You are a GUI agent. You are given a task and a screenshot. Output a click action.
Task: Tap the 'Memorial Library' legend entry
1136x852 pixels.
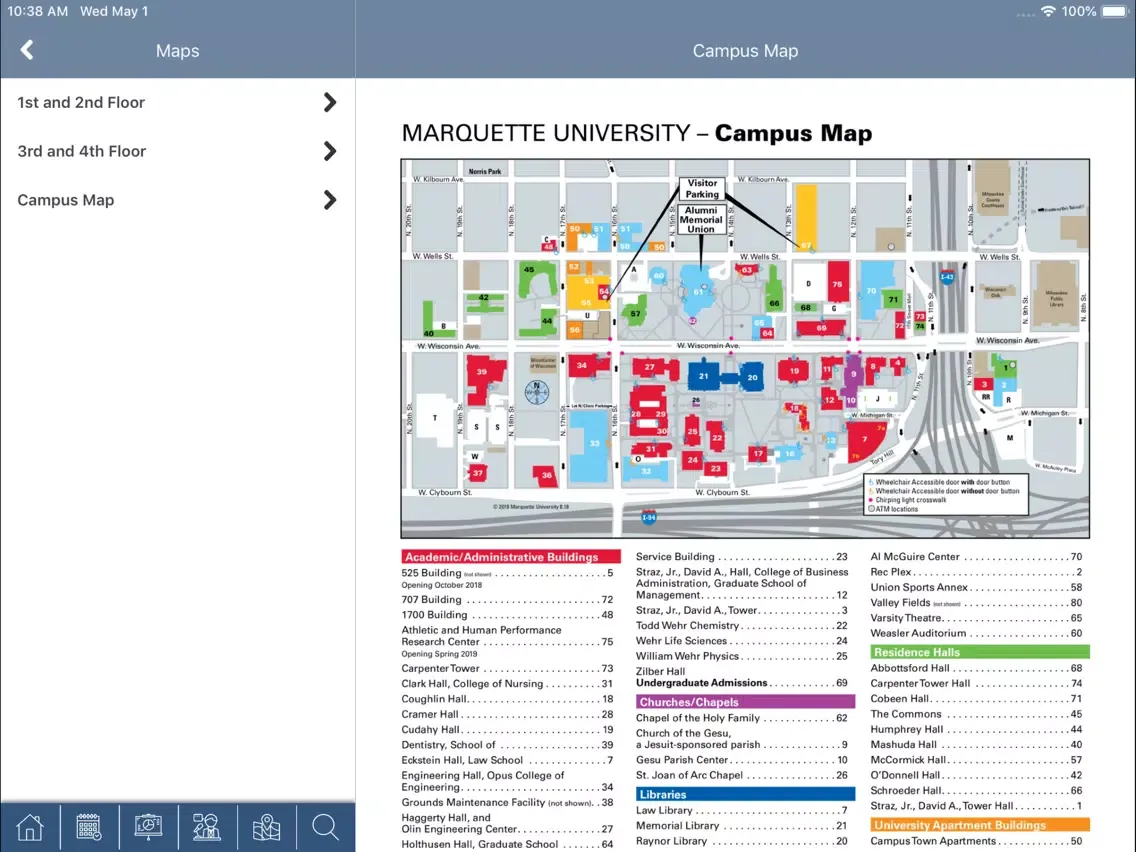[x=742, y=825]
